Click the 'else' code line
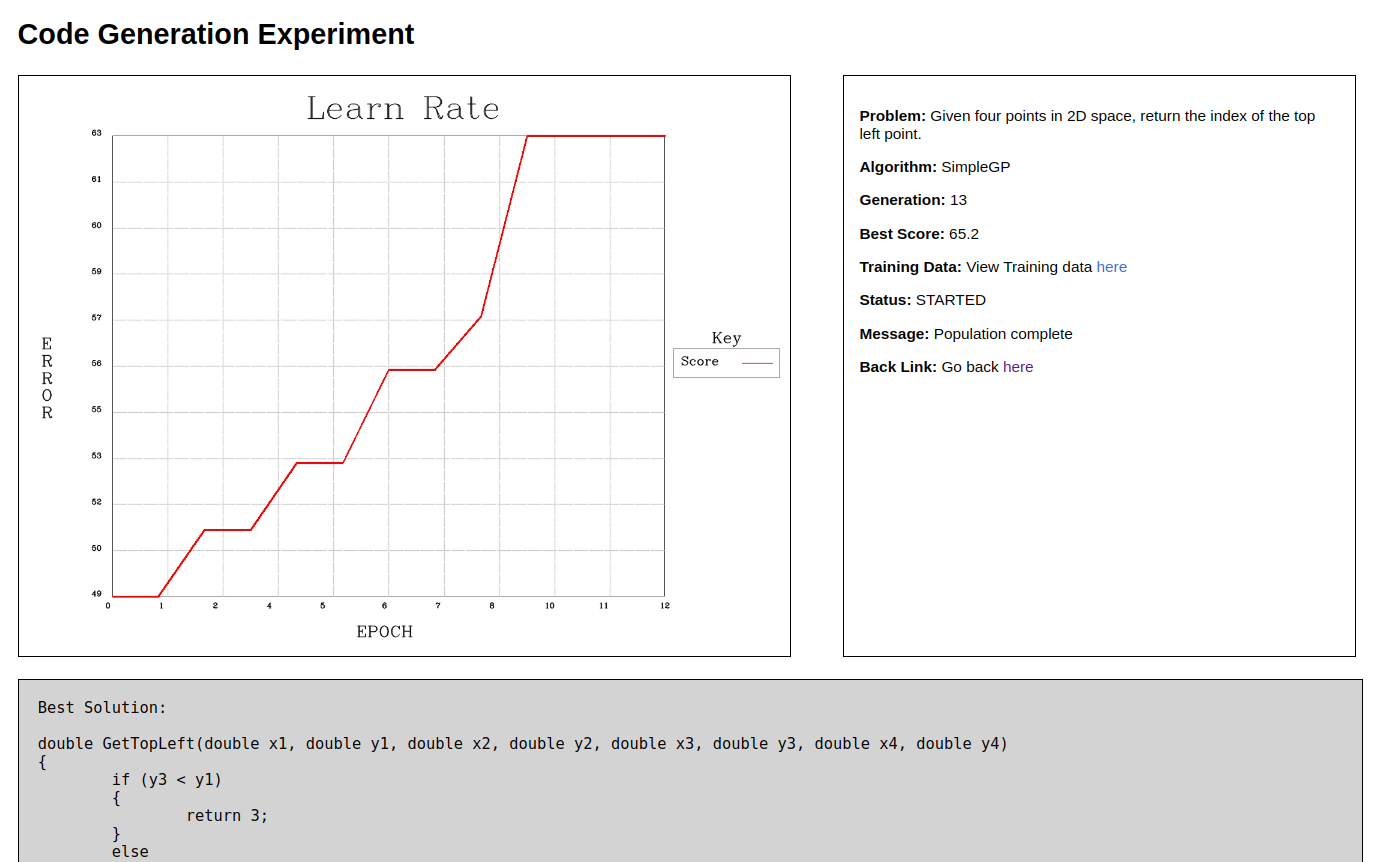 [130, 852]
